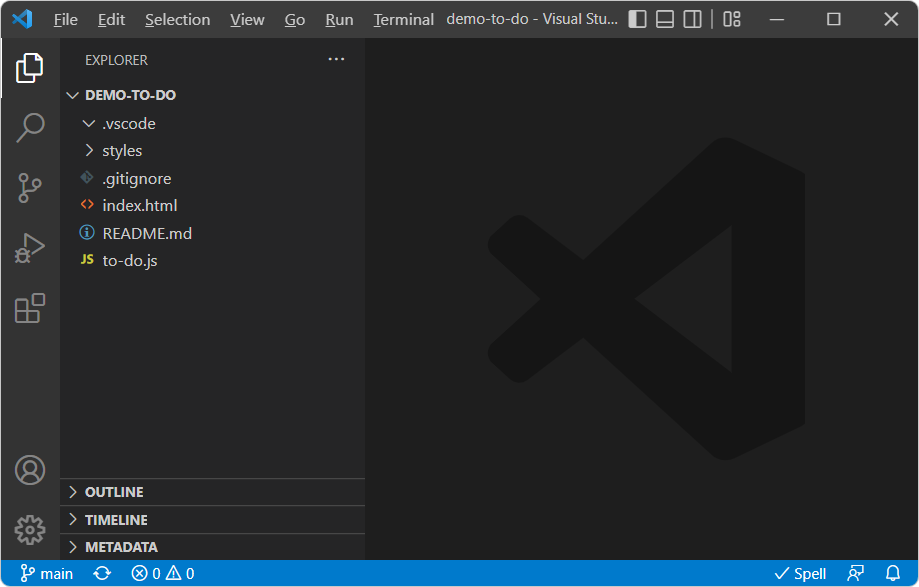Screen dimensions: 919x587
Task: Open the Run and Debug view
Action: [30, 248]
